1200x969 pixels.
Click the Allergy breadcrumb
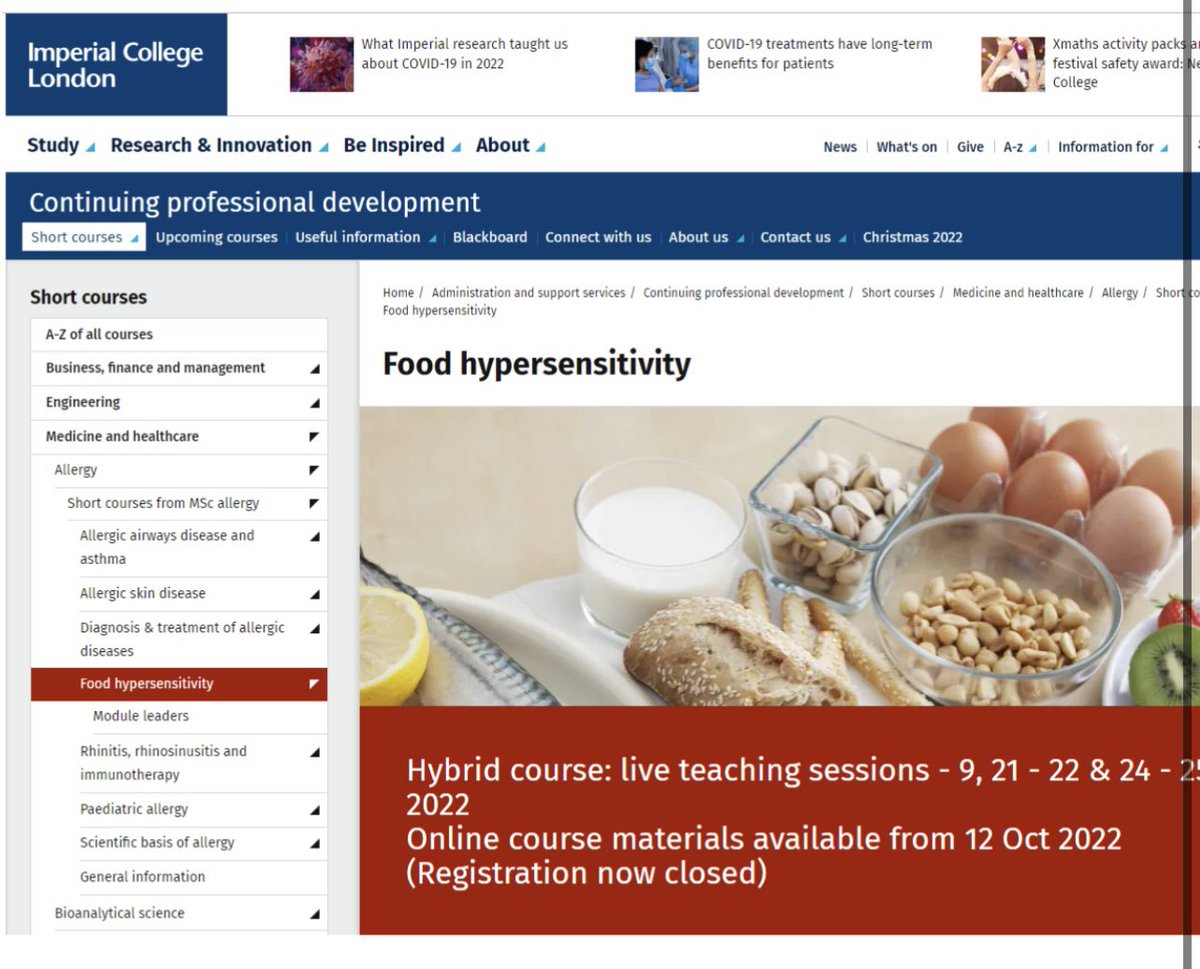(x=1120, y=293)
